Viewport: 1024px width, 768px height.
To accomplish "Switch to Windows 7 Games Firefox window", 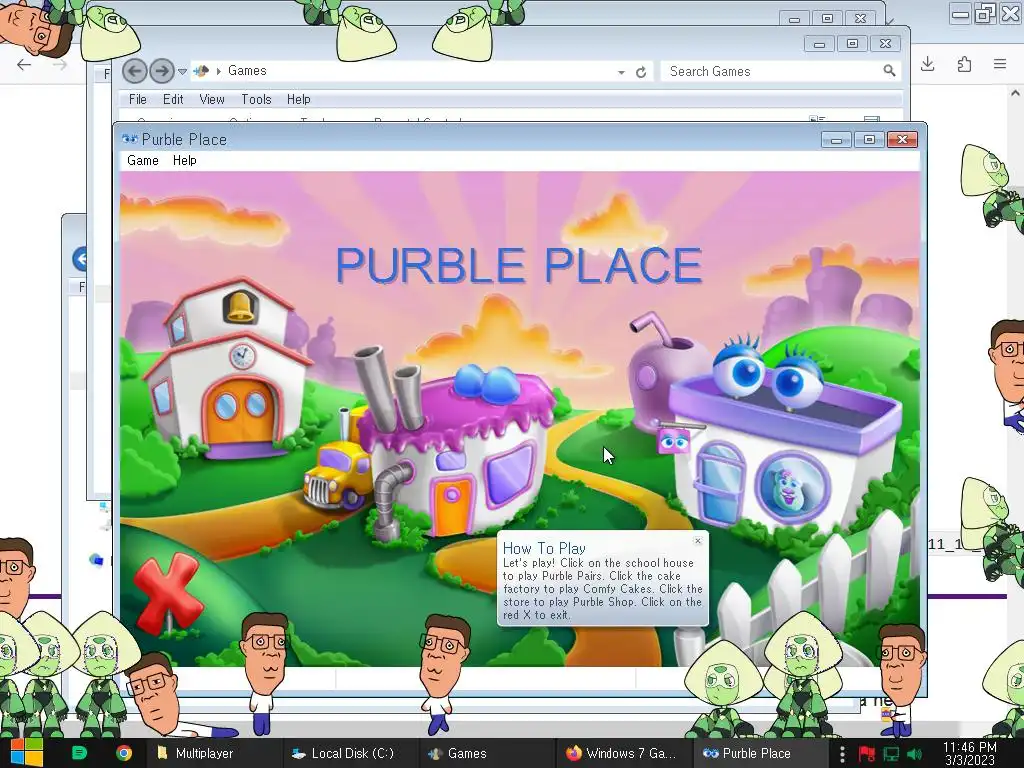I will [x=623, y=753].
